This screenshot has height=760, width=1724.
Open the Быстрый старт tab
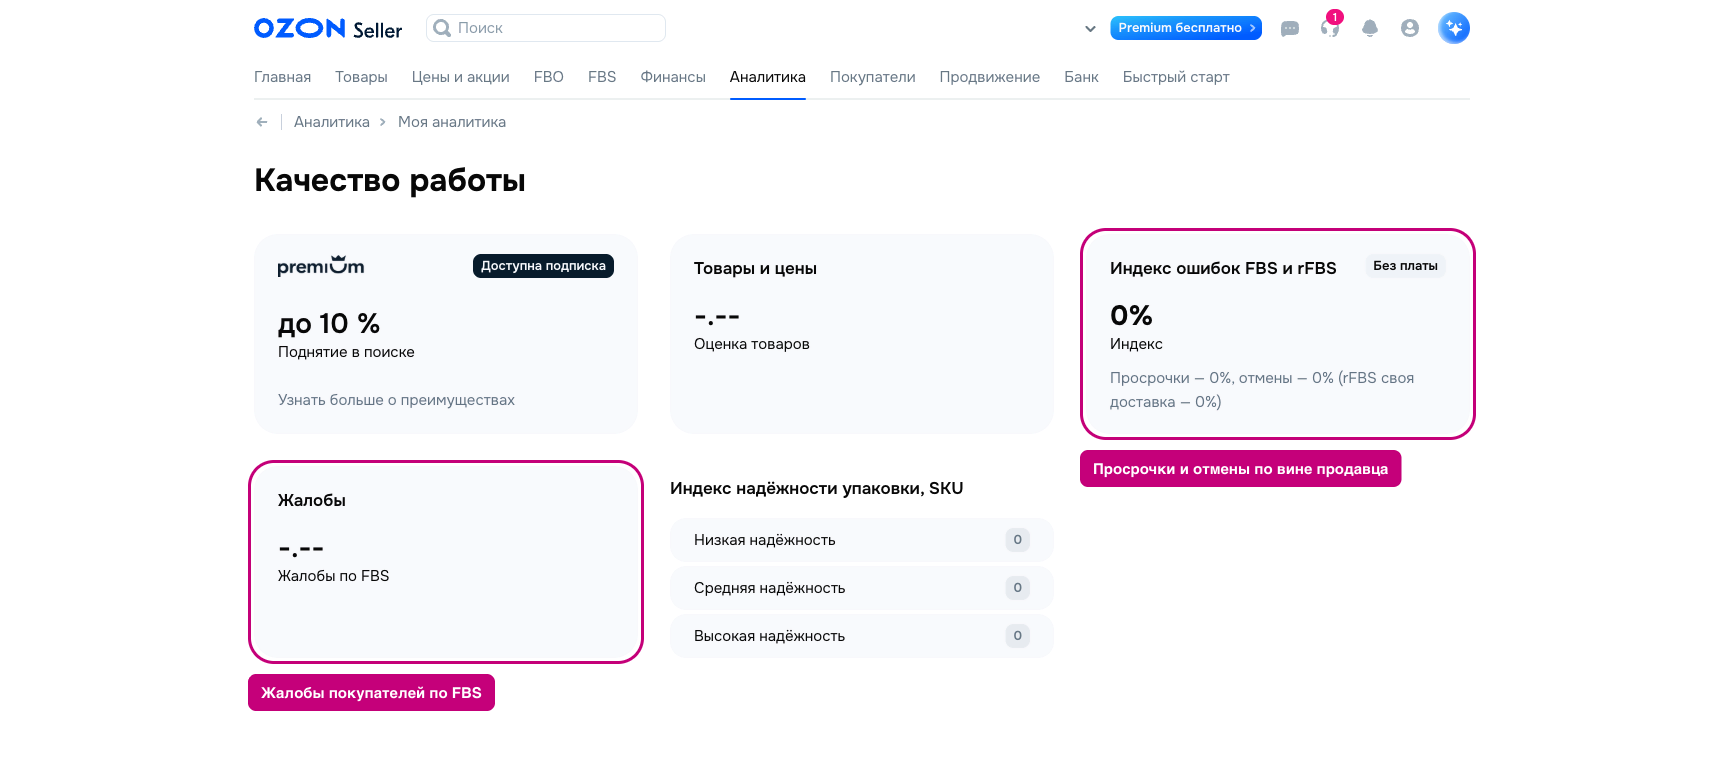(x=1176, y=77)
